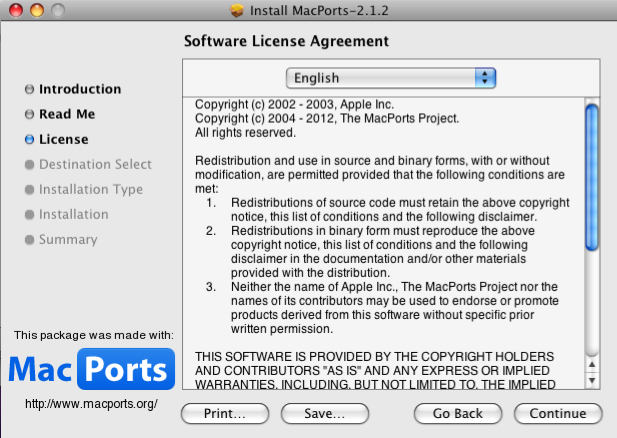Click the Installation step label
This screenshot has height=438, width=617.
pos(73,215)
